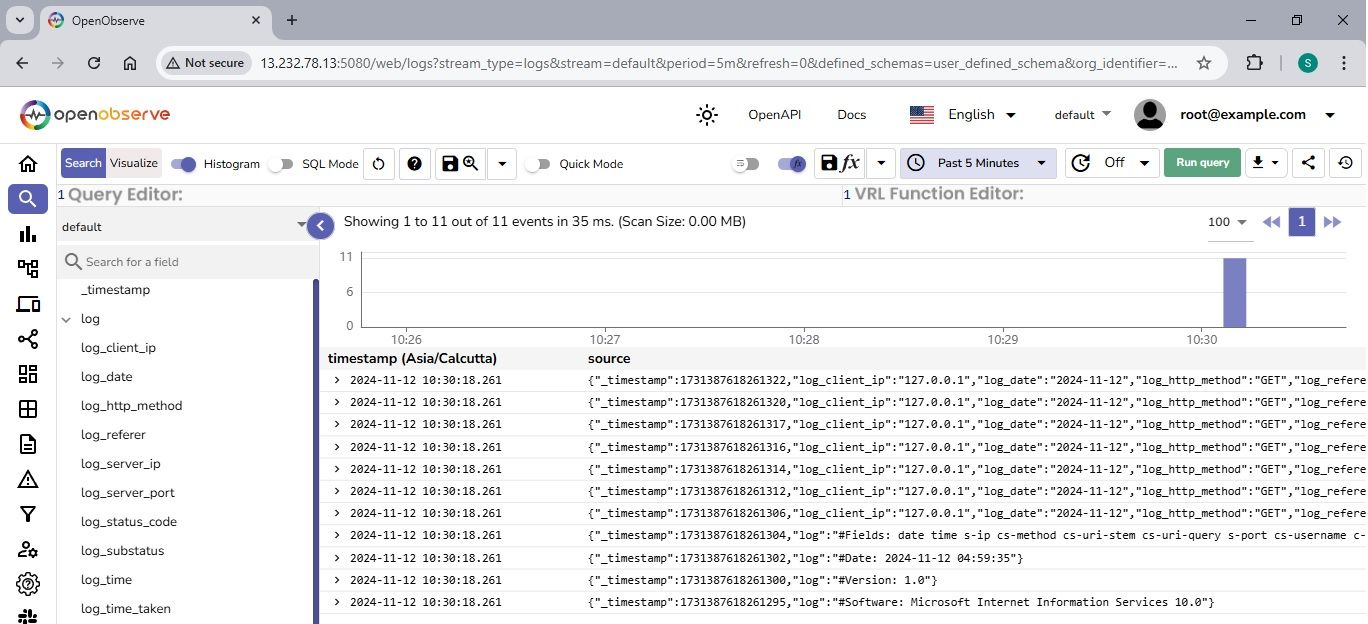Switch theme using the sun icon
The width and height of the screenshot is (1368, 624).
[x=707, y=115]
